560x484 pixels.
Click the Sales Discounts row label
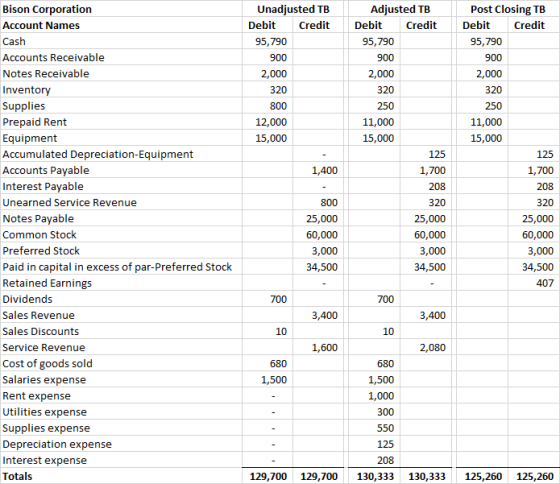[41, 331]
